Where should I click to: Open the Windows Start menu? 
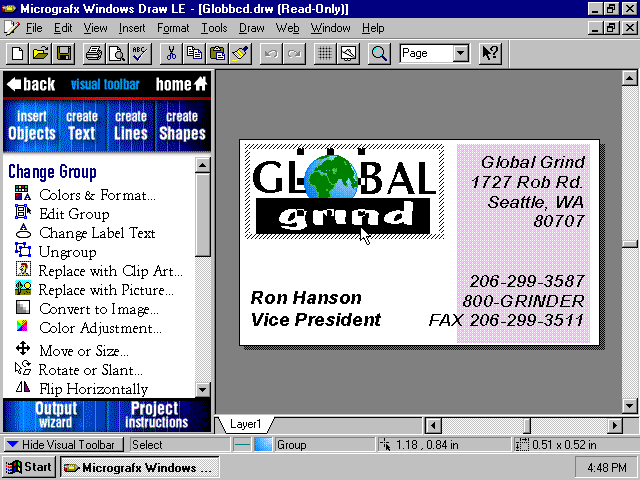[x=29, y=467]
